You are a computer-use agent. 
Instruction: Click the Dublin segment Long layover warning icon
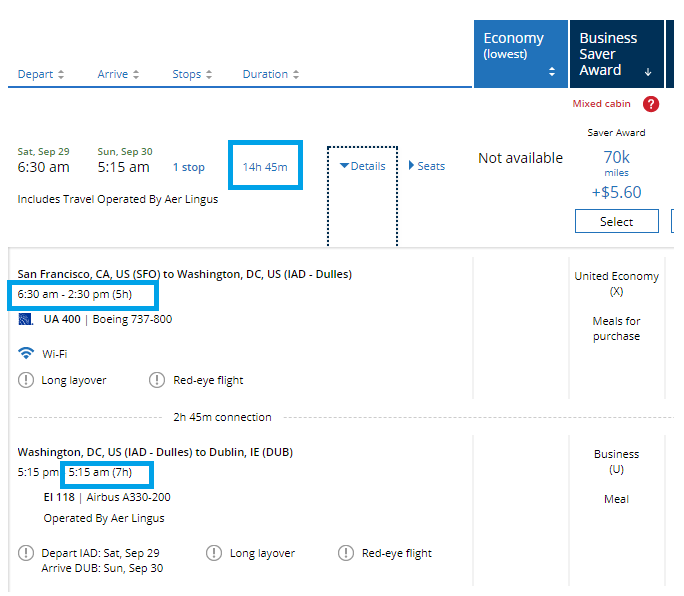[x=214, y=553]
